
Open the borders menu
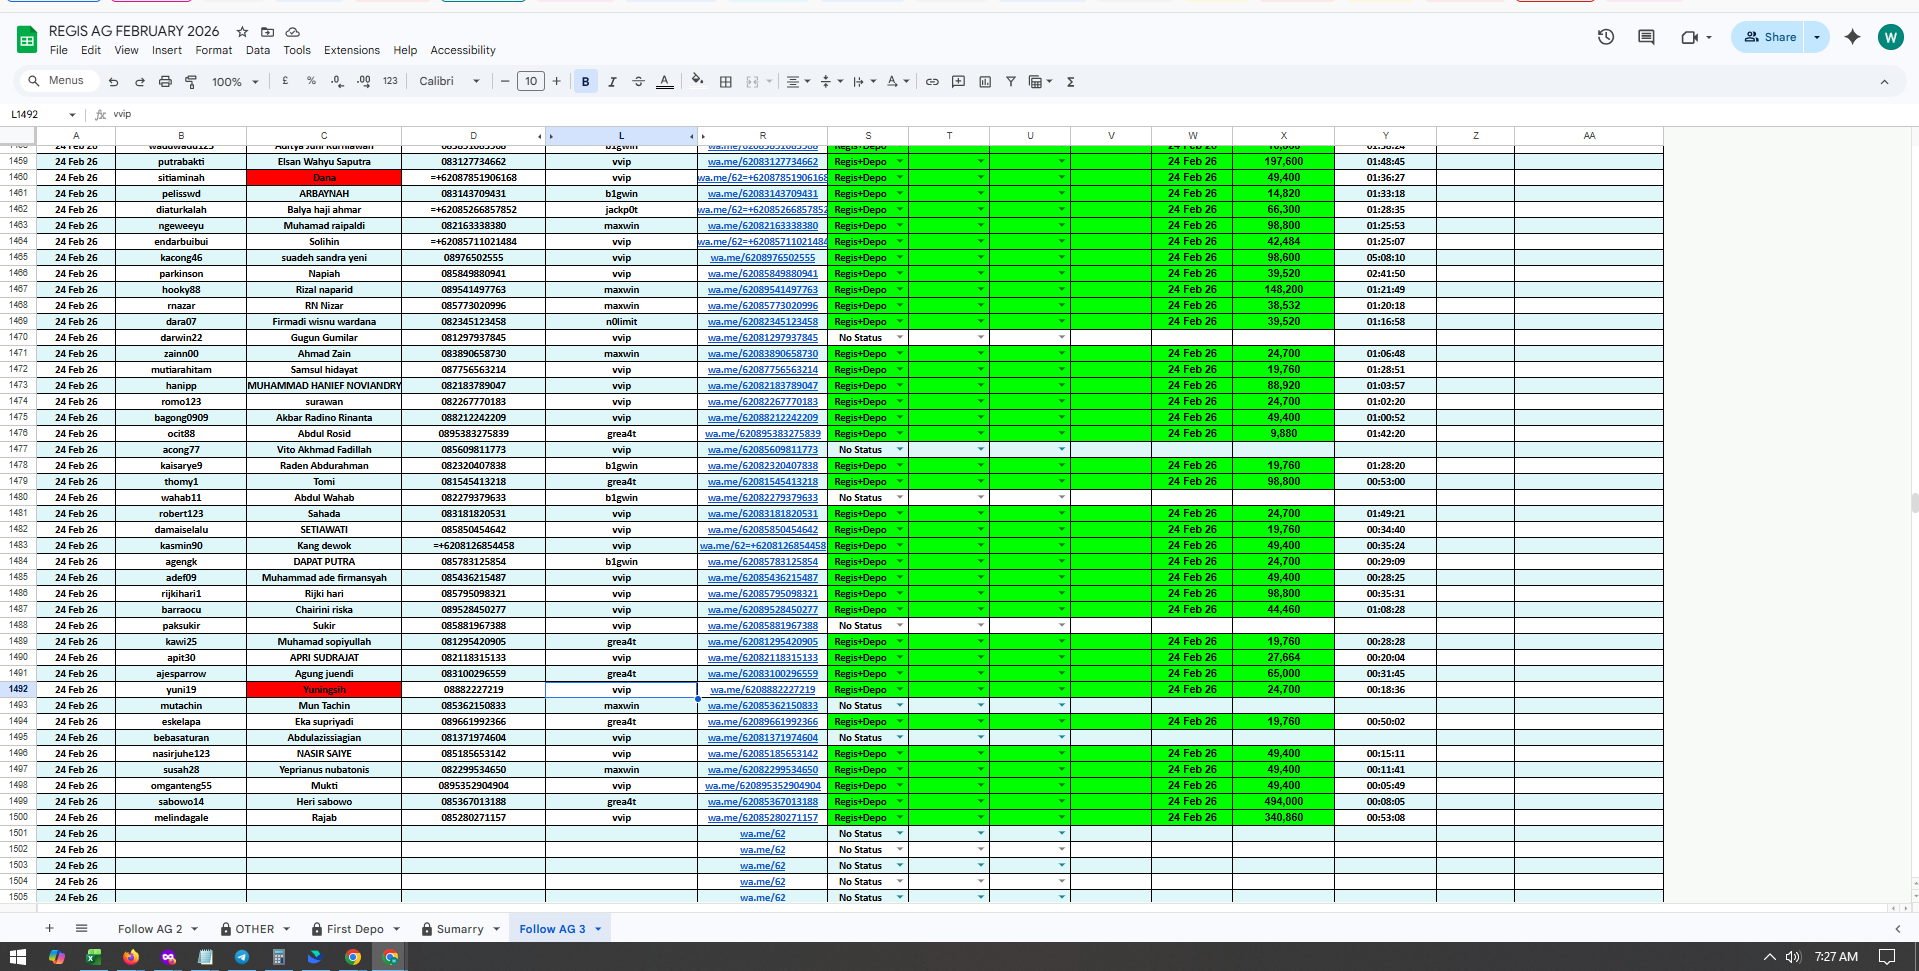[x=726, y=82]
